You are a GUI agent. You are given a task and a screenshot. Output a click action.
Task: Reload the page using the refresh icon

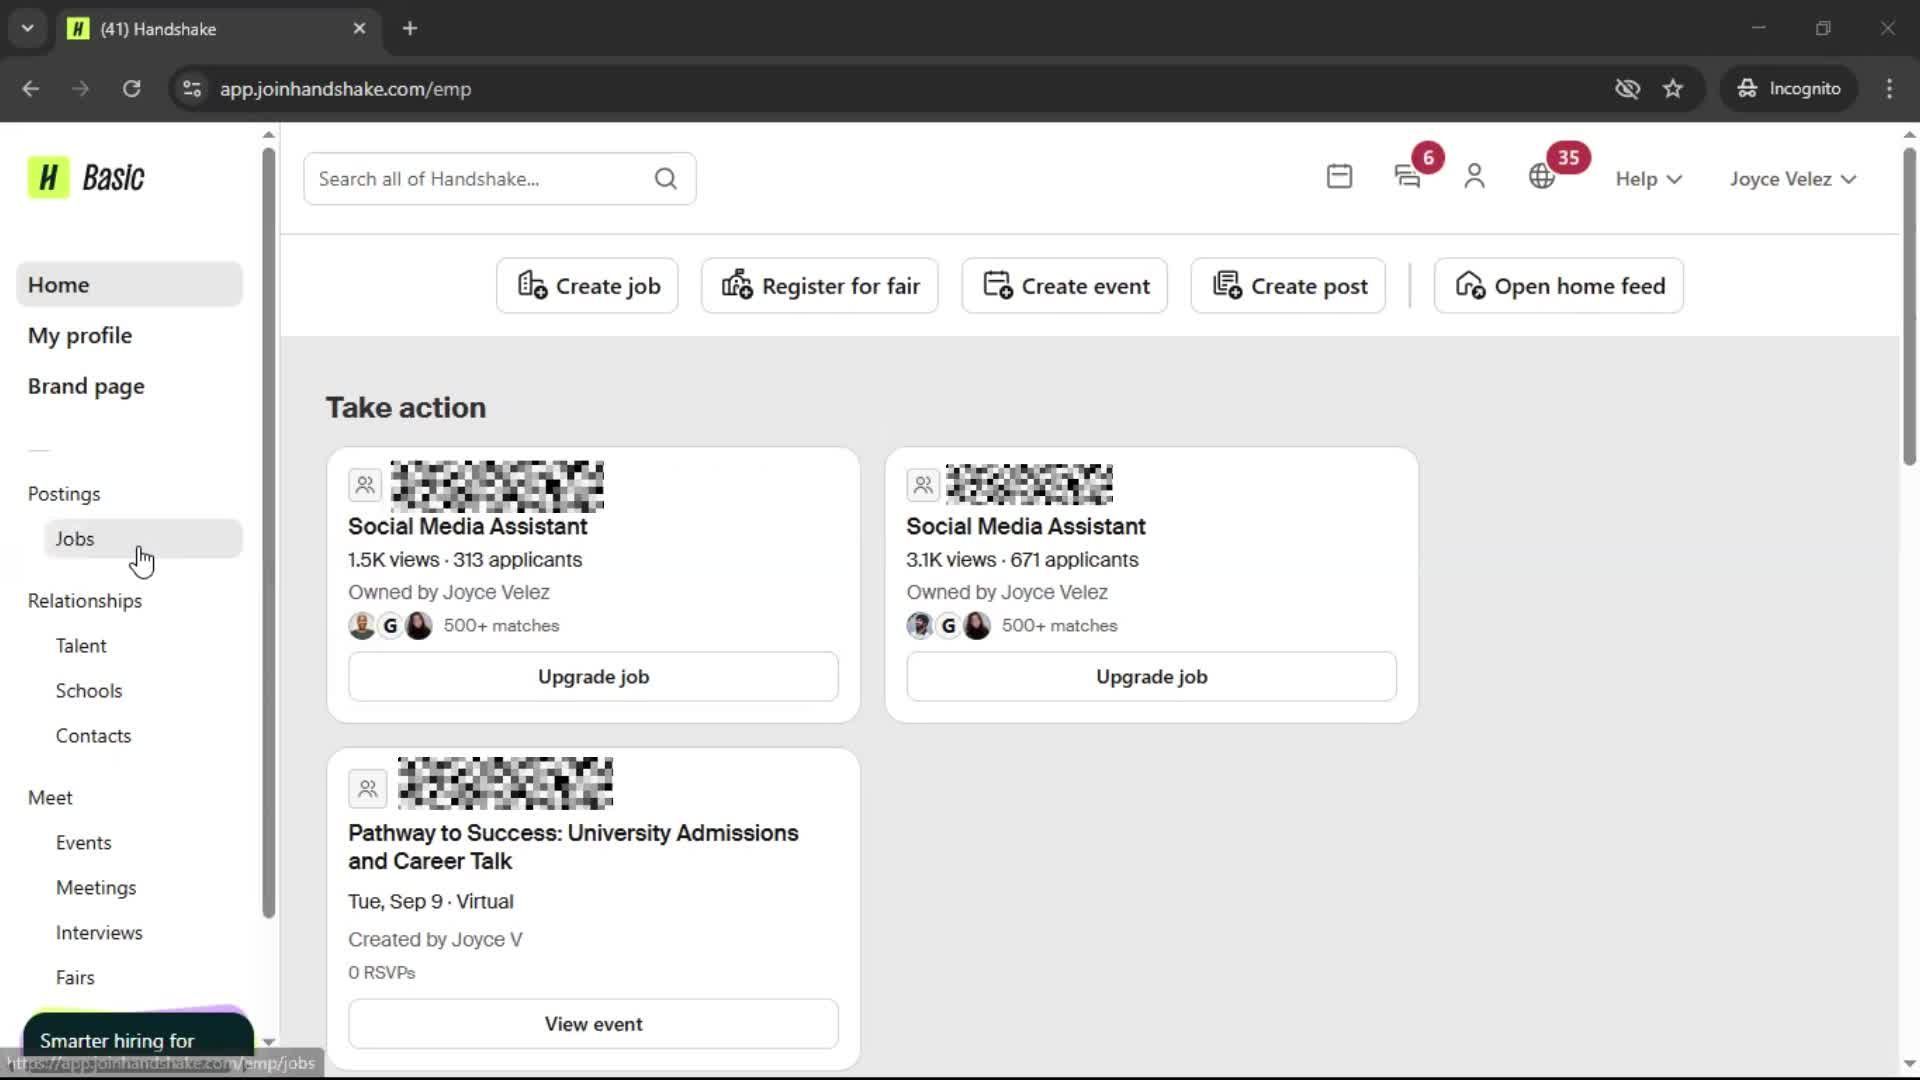(131, 89)
